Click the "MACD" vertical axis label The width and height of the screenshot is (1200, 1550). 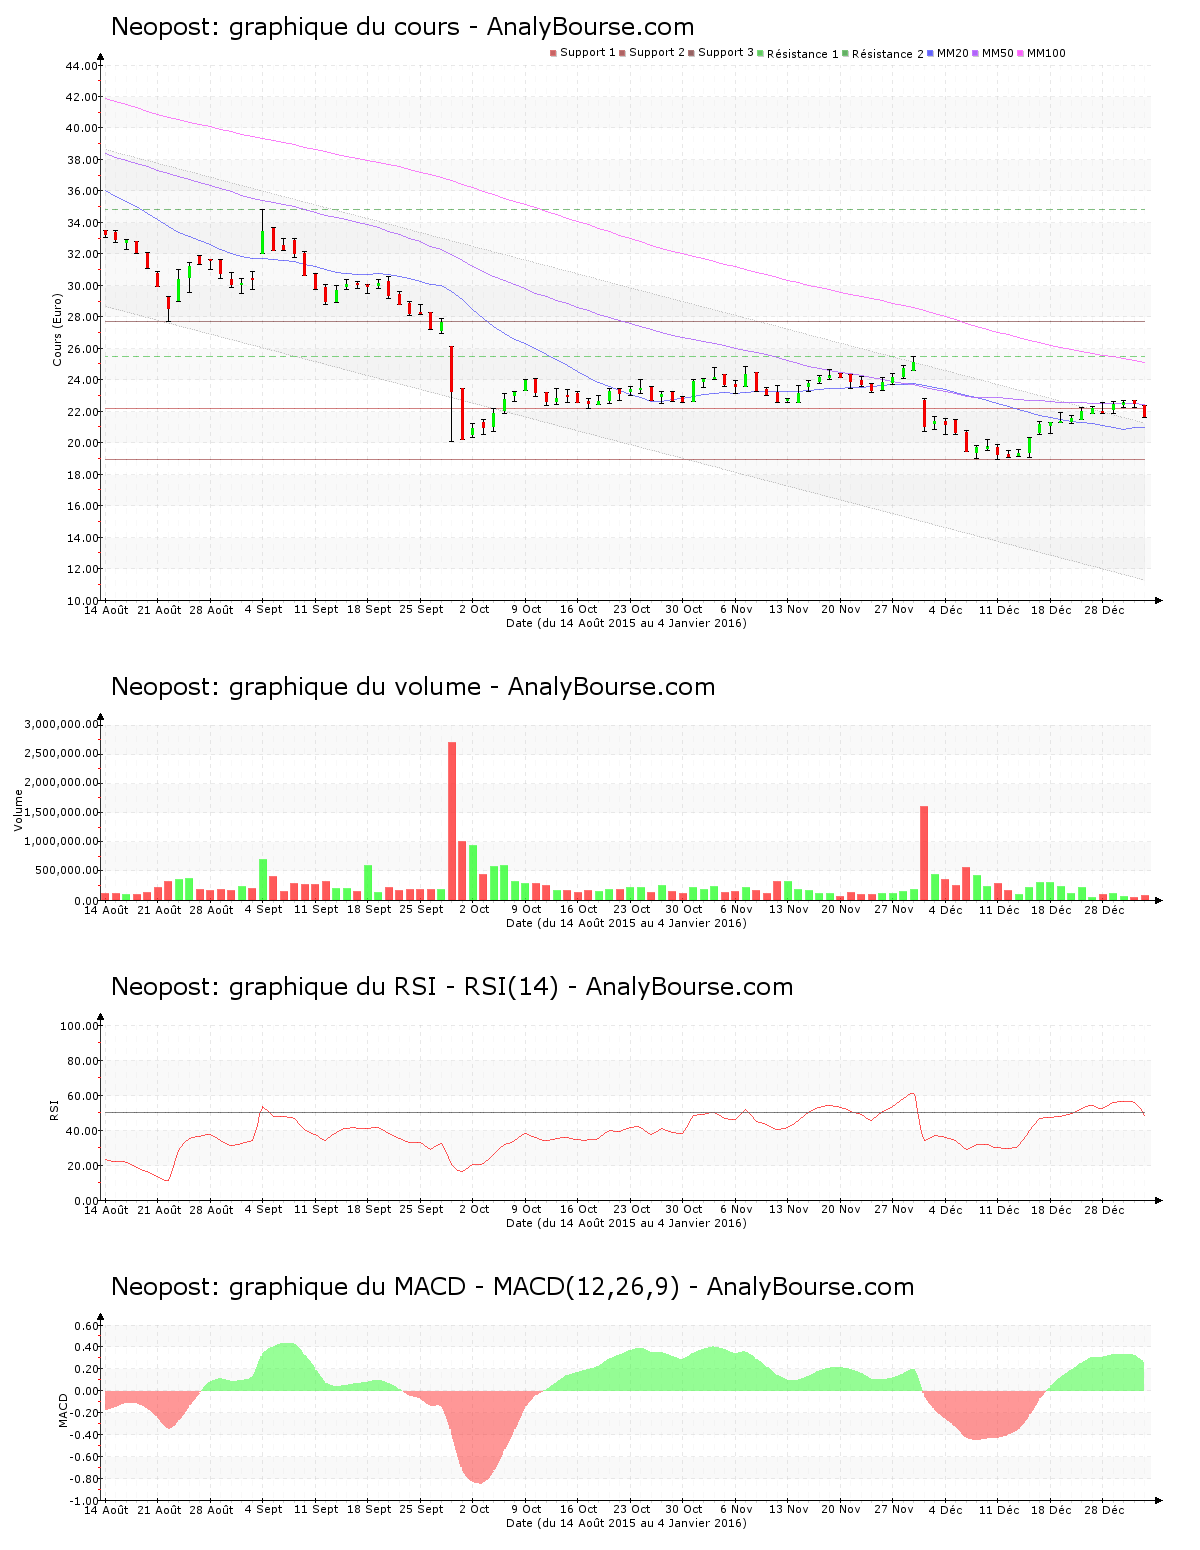click(x=63, y=1410)
